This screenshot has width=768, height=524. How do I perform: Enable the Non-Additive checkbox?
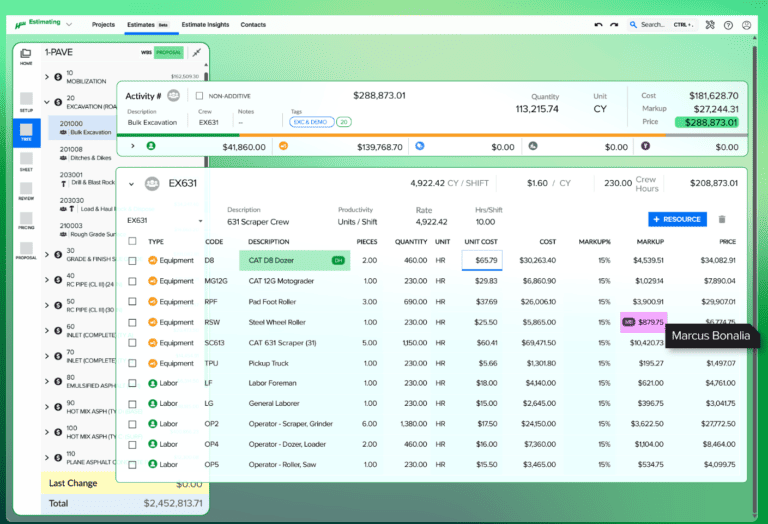(200, 96)
